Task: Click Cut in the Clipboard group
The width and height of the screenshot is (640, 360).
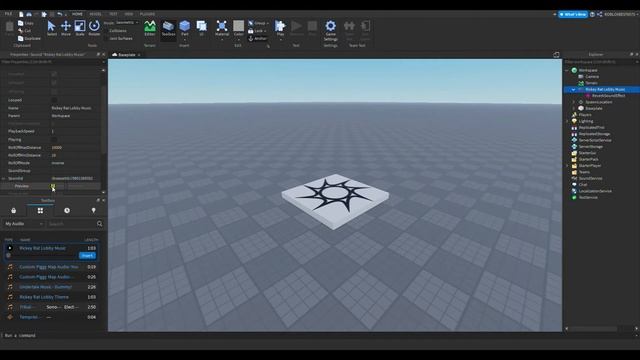Action: click(25, 31)
